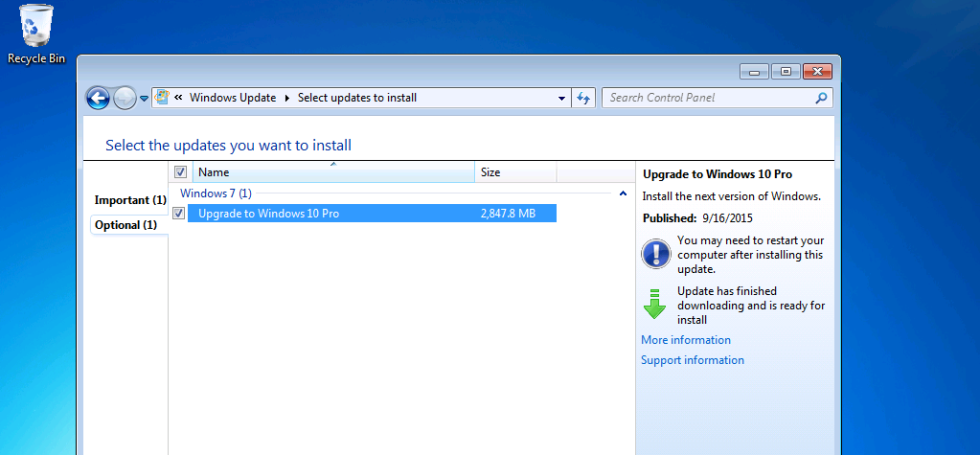
Task: Select the Optional (1) tab
Action: coord(126,225)
